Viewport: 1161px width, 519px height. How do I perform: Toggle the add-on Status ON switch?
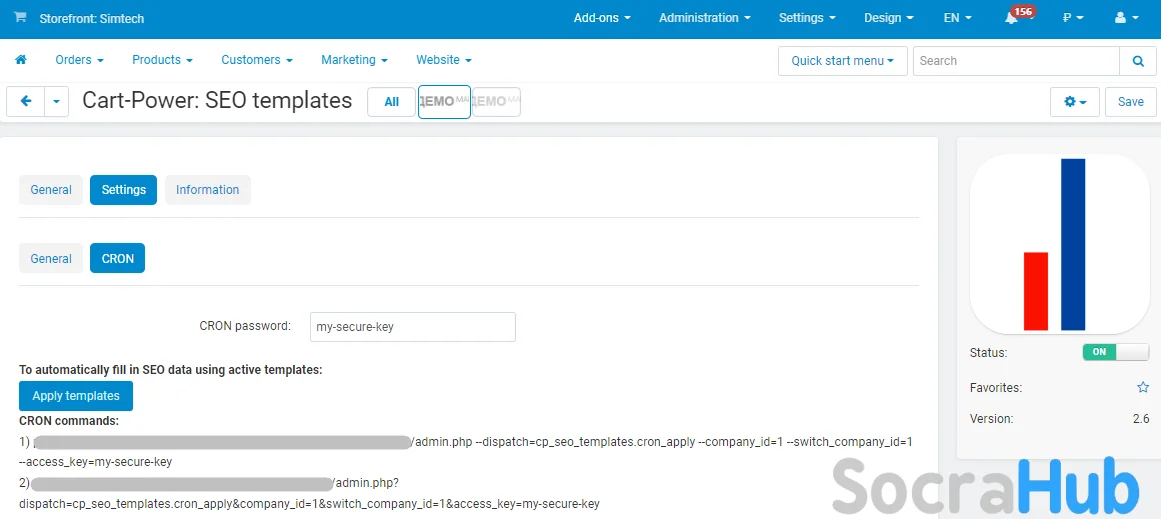click(x=1115, y=352)
